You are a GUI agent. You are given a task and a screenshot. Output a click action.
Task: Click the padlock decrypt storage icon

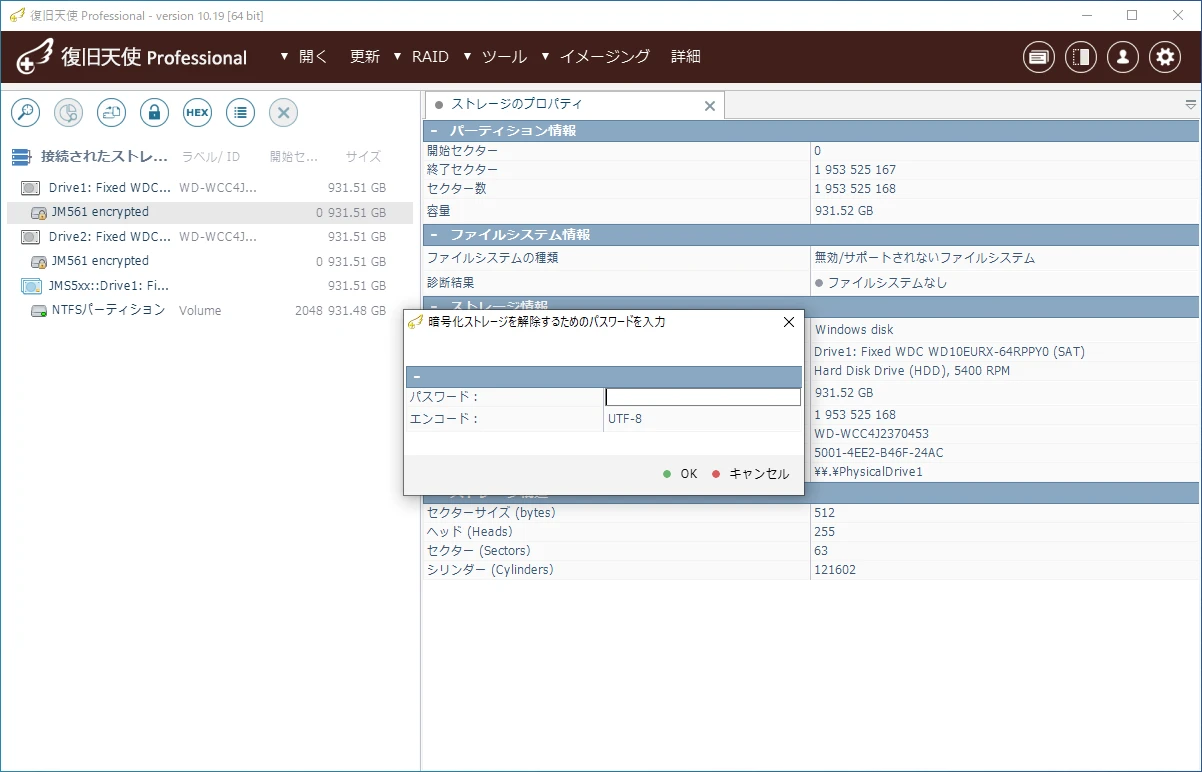coord(154,112)
